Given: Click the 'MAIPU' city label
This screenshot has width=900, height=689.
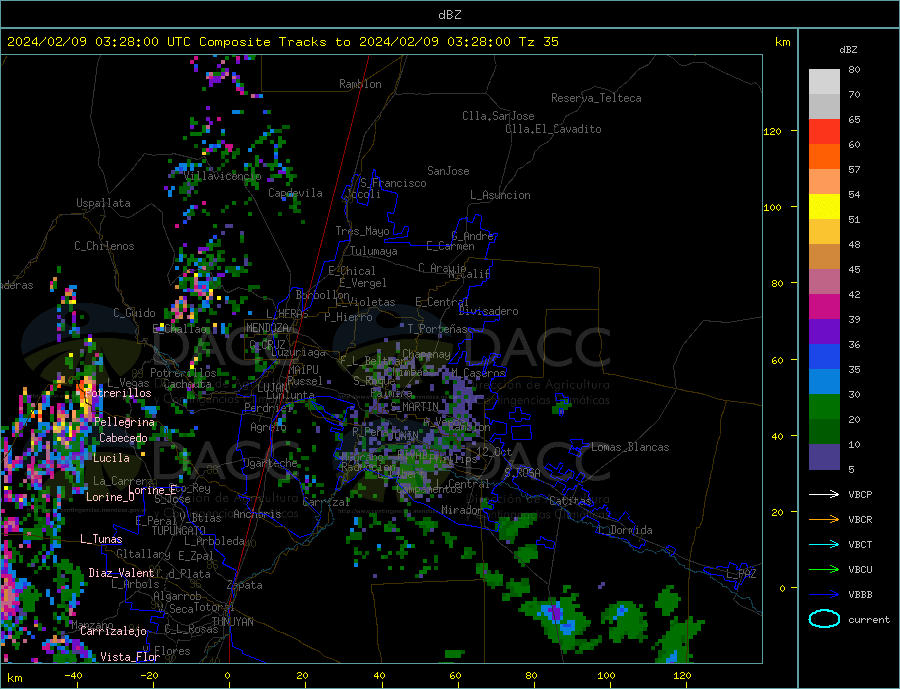Looking at the screenshot, I should click(x=303, y=370).
